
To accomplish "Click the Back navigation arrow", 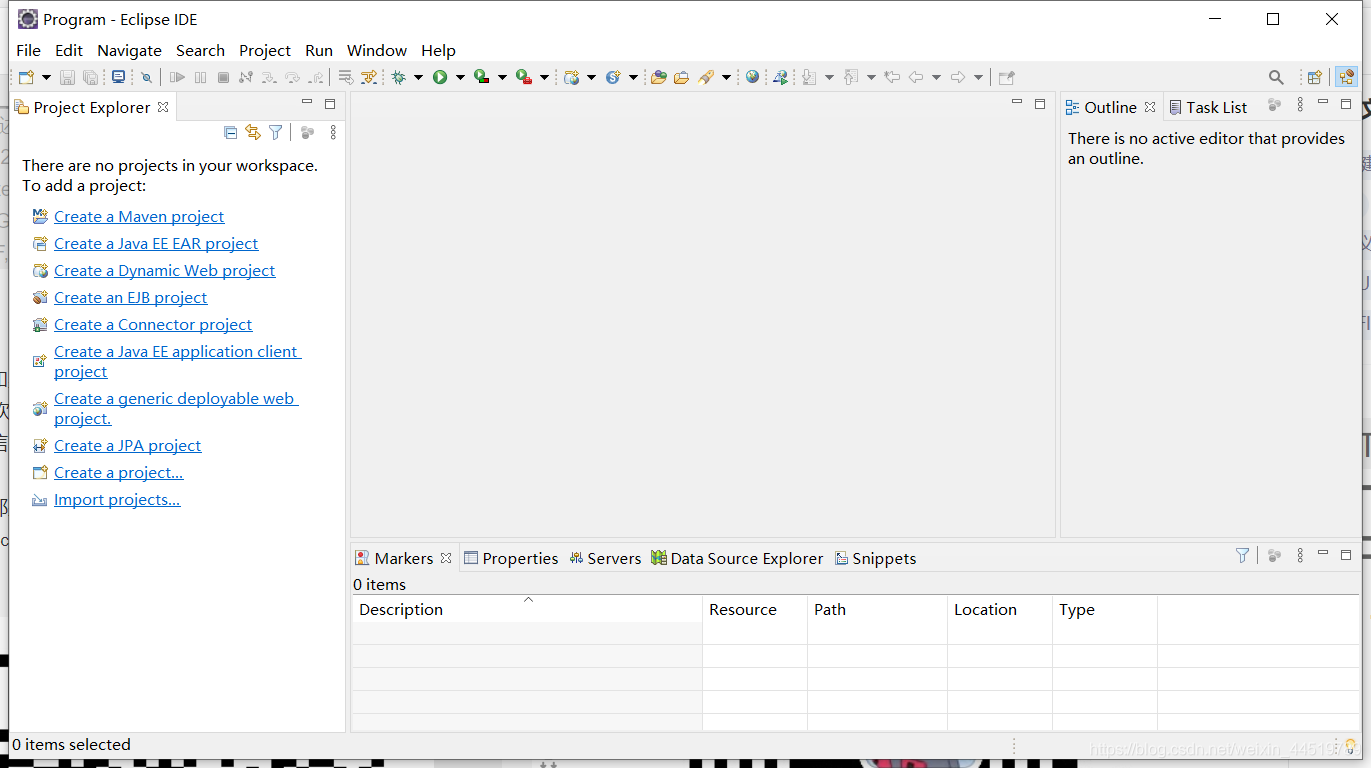I will coord(915,77).
